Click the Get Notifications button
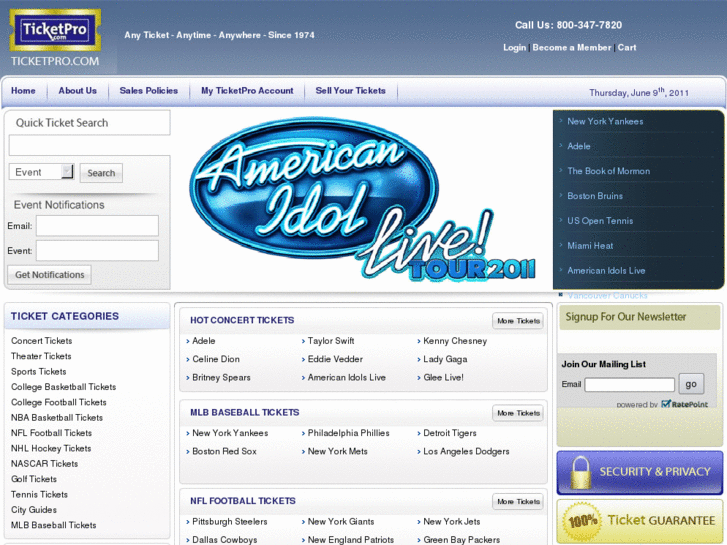The height and width of the screenshot is (545, 727). 50,275
